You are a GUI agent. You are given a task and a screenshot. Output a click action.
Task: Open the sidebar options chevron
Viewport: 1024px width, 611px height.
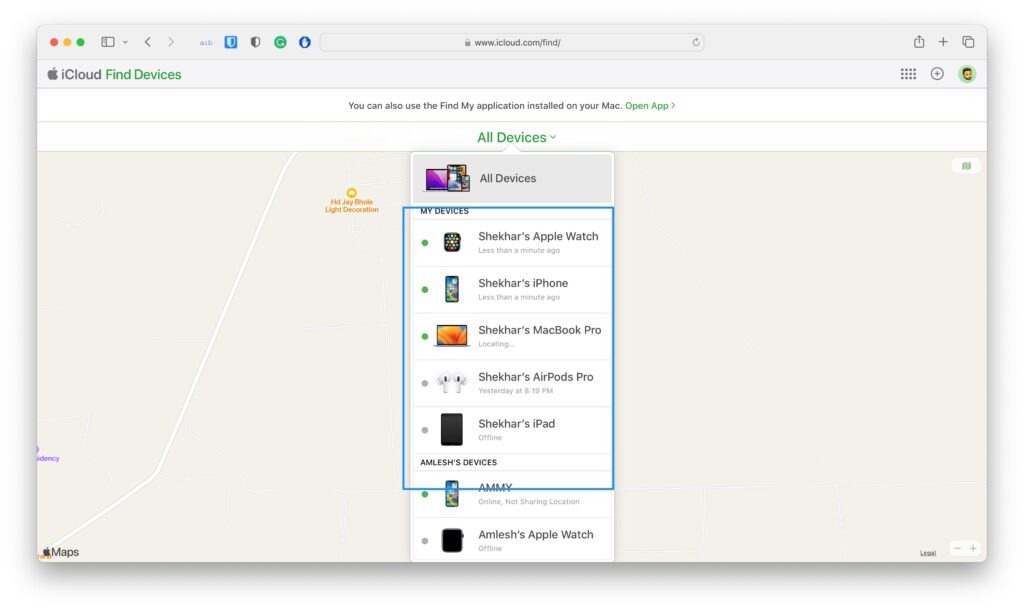(x=125, y=42)
